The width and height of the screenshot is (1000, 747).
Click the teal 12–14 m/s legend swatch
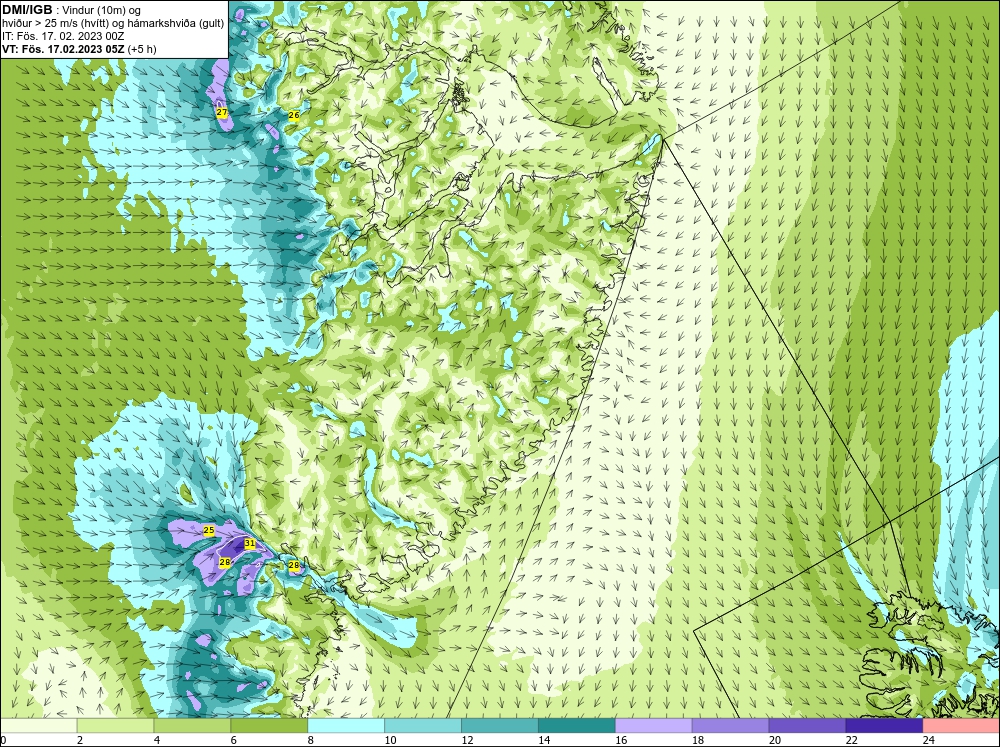click(499, 725)
